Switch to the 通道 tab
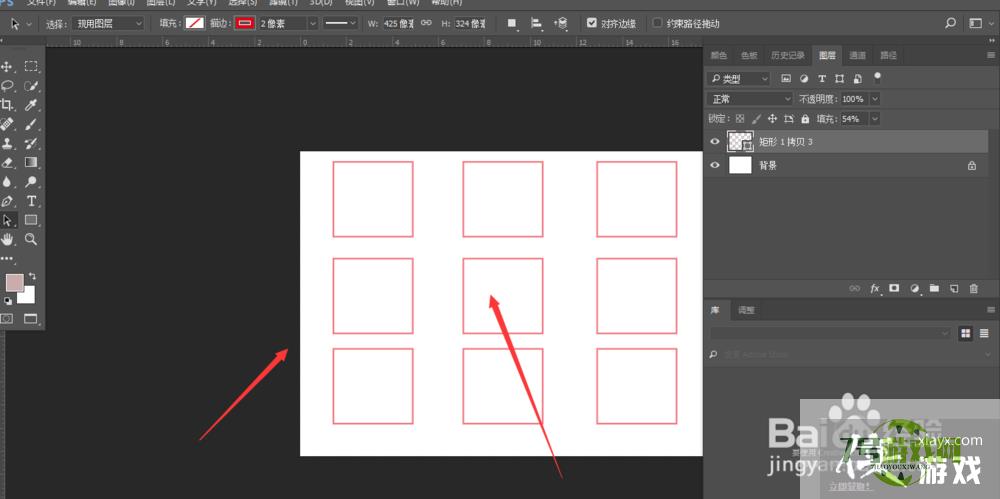 click(x=858, y=56)
